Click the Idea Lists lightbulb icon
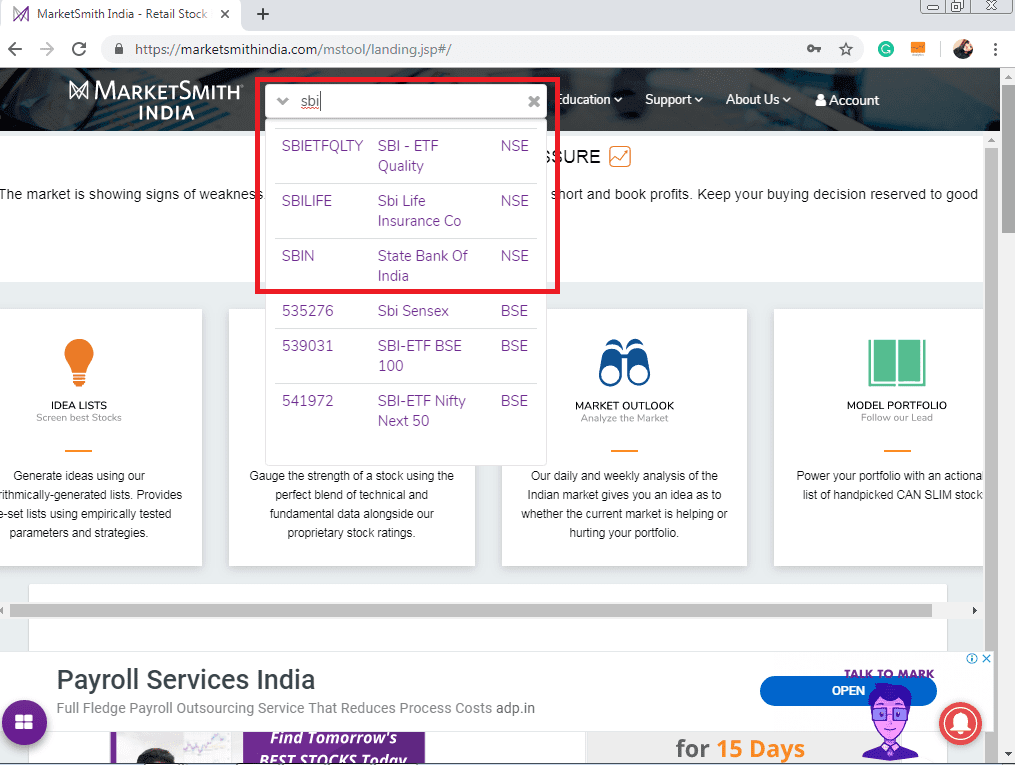The width and height of the screenshot is (1015, 765). pos(79,362)
